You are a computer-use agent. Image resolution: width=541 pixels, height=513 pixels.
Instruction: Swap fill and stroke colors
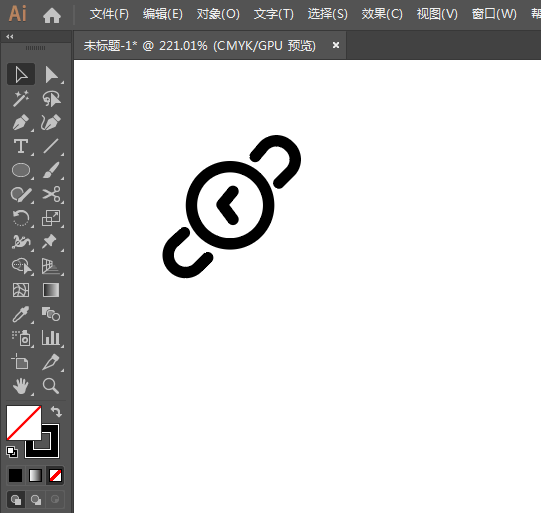tap(56, 412)
